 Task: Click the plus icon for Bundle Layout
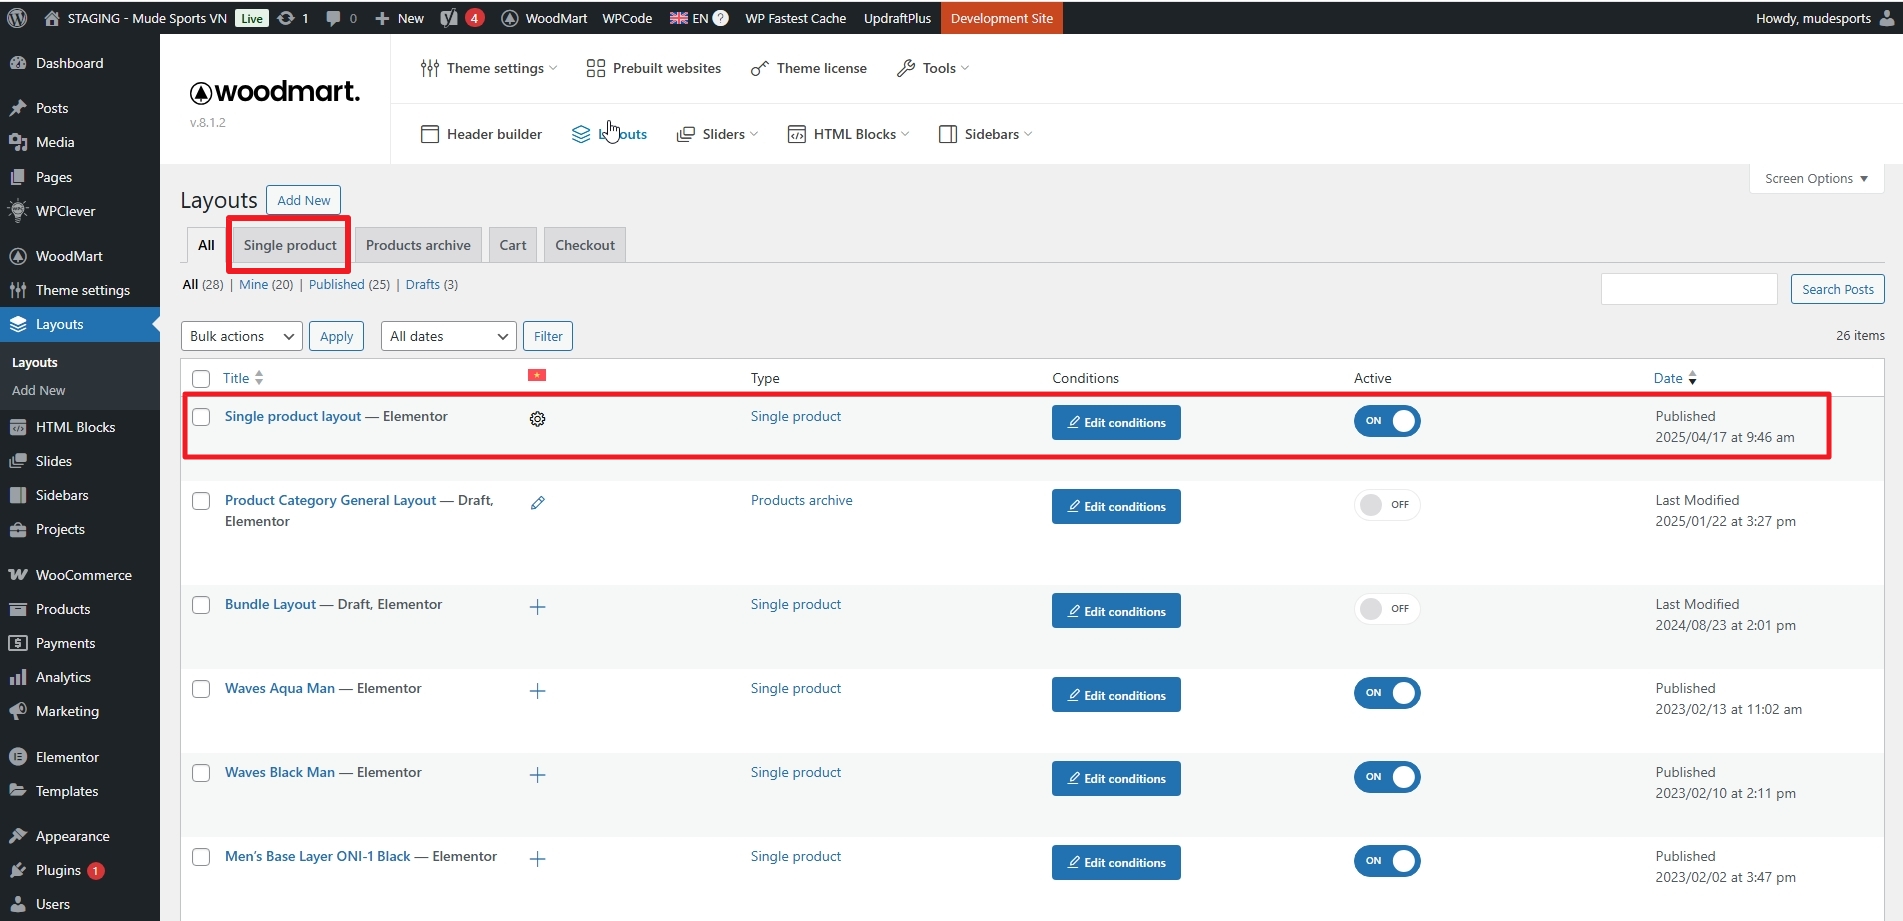pos(537,607)
